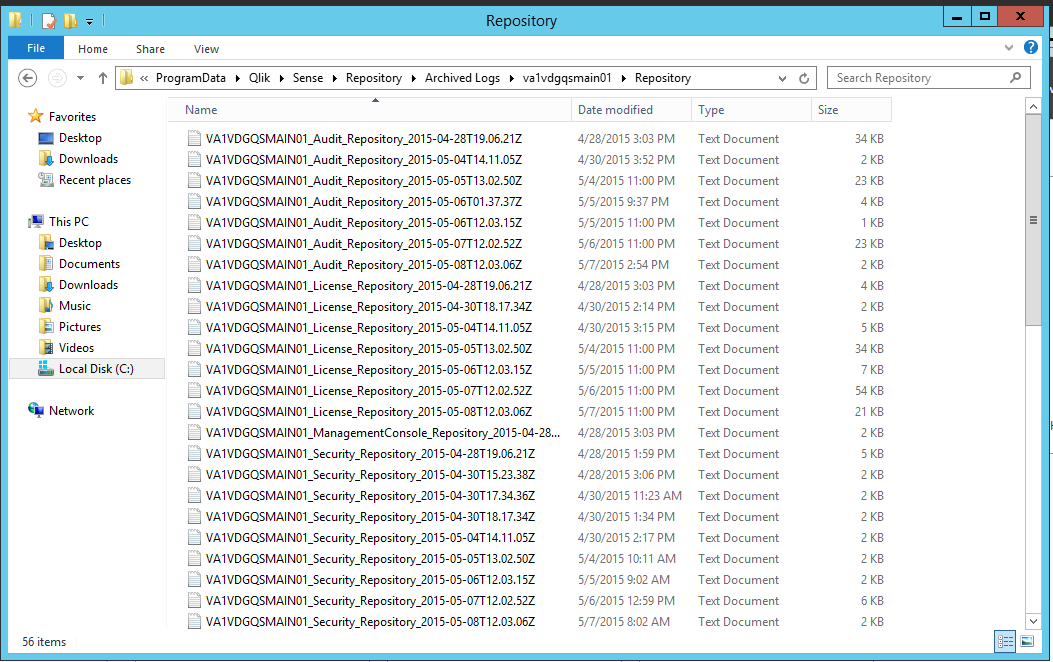Open Documents under This PC
The width and height of the screenshot is (1053, 662).
pyautogui.click(x=89, y=264)
